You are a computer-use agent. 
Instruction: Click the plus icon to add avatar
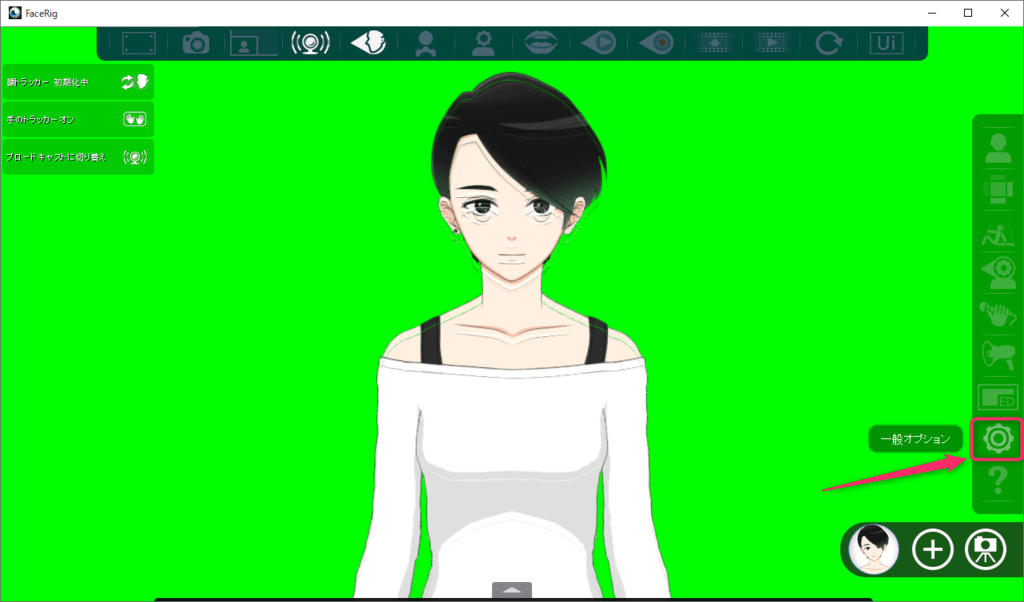(933, 549)
